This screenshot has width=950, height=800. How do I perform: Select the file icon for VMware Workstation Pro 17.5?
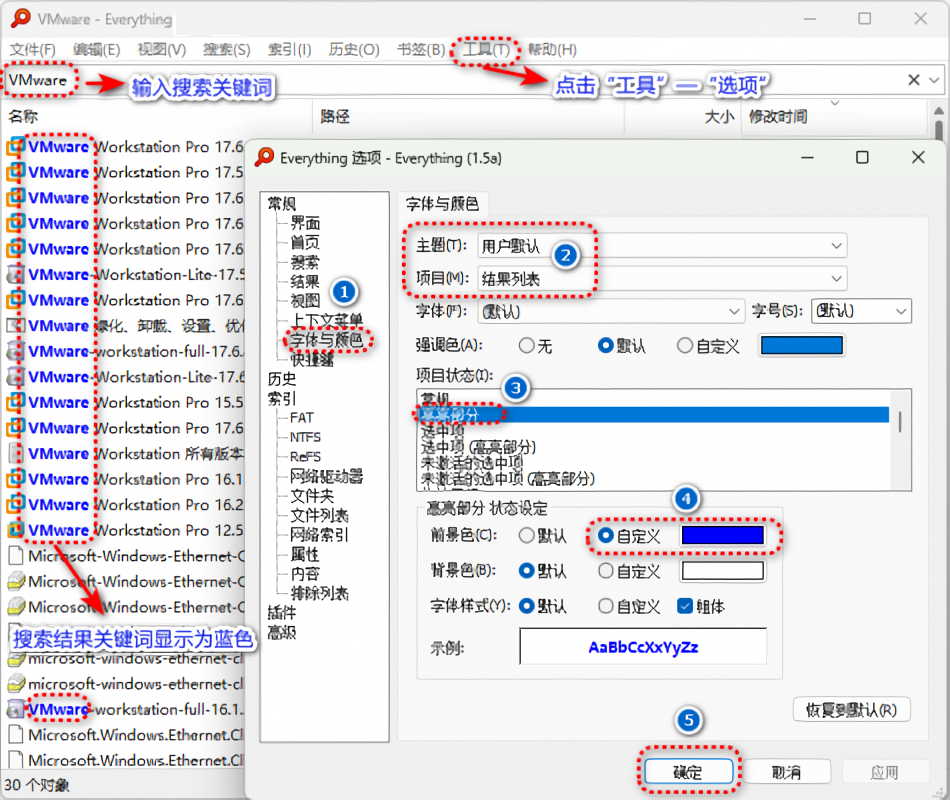15,172
